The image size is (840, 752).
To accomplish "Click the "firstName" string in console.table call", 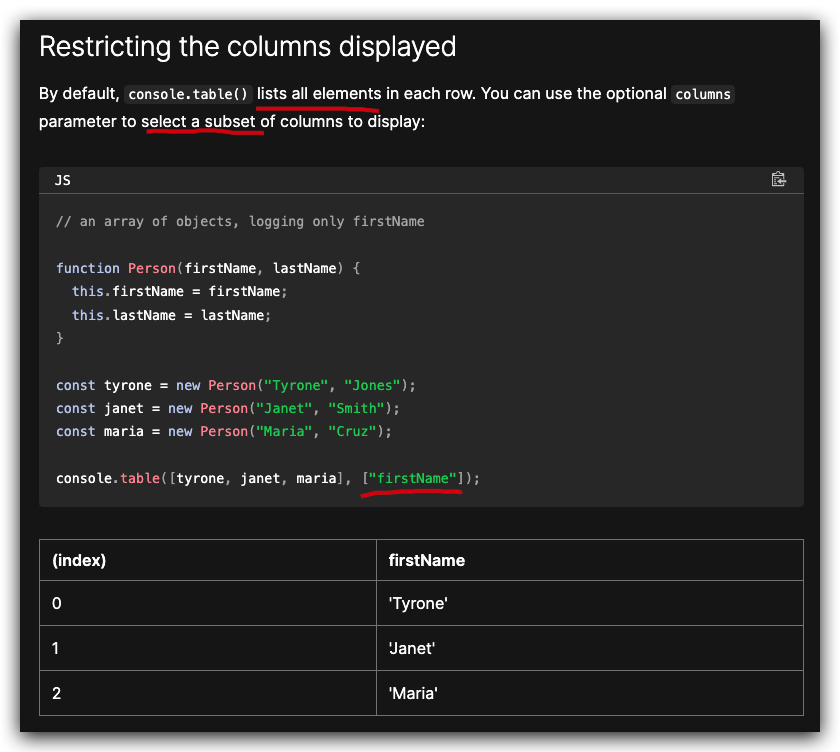I will [412, 478].
